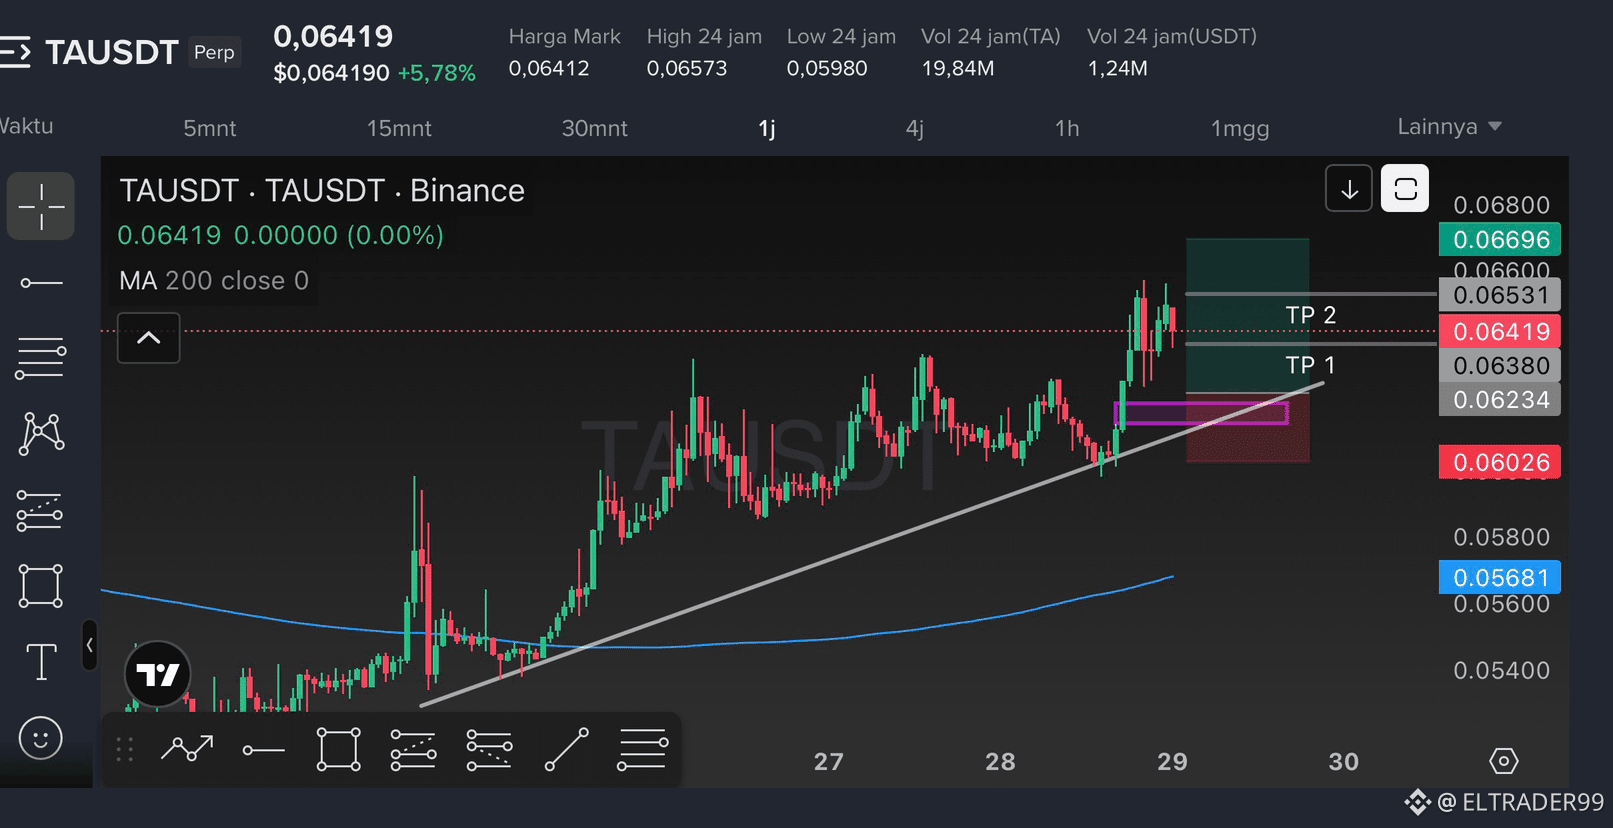This screenshot has height=828, width=1613.
Task: Click the 0.06026 stop price label
Action: (x=1500, y=462)
